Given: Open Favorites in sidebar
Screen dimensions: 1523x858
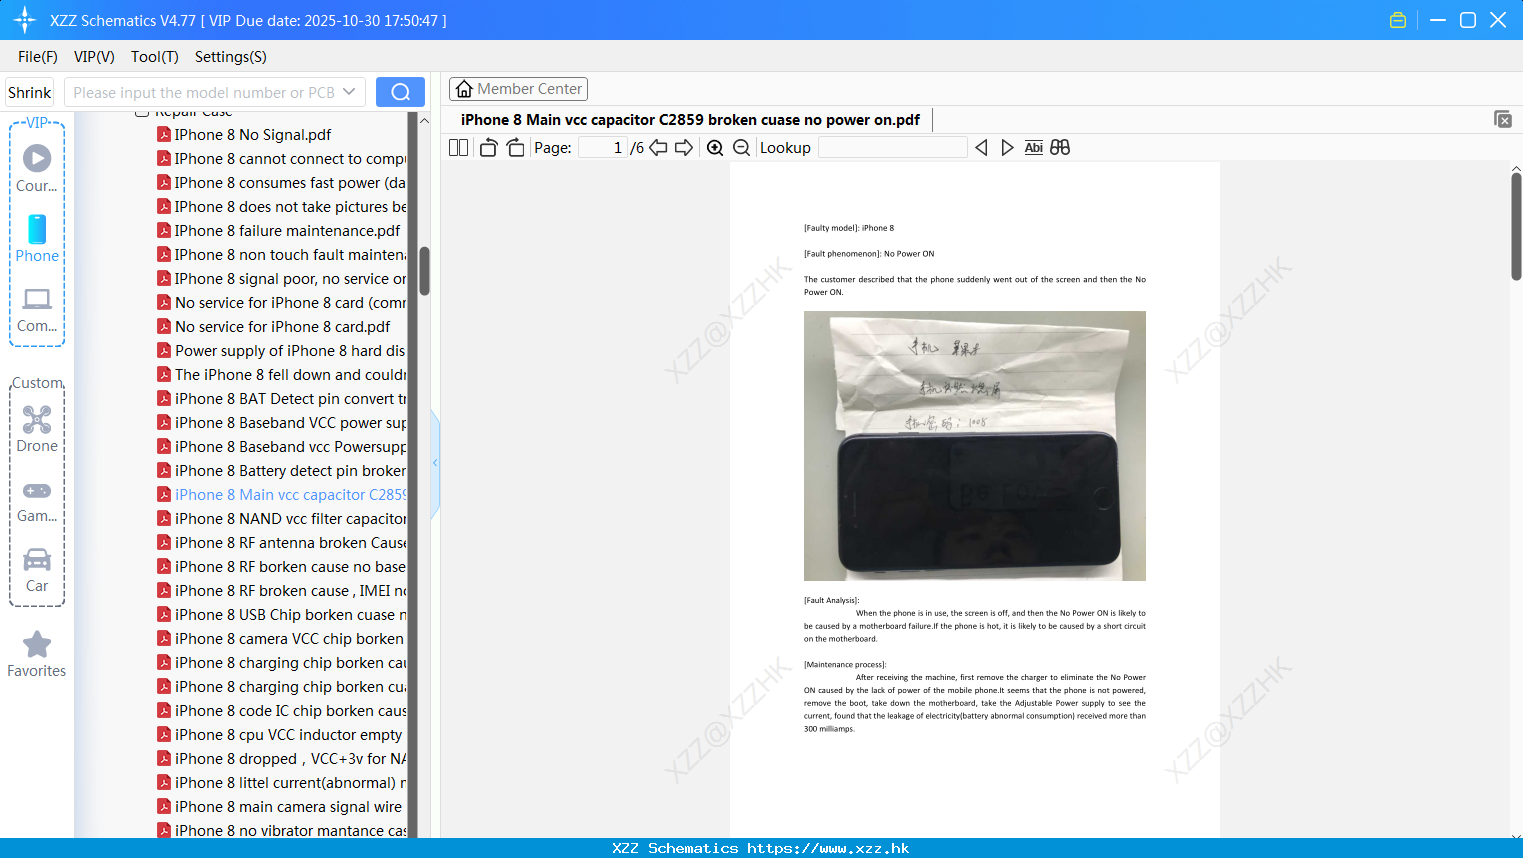Looking at the screenshot, I should (x=37, y=655).
